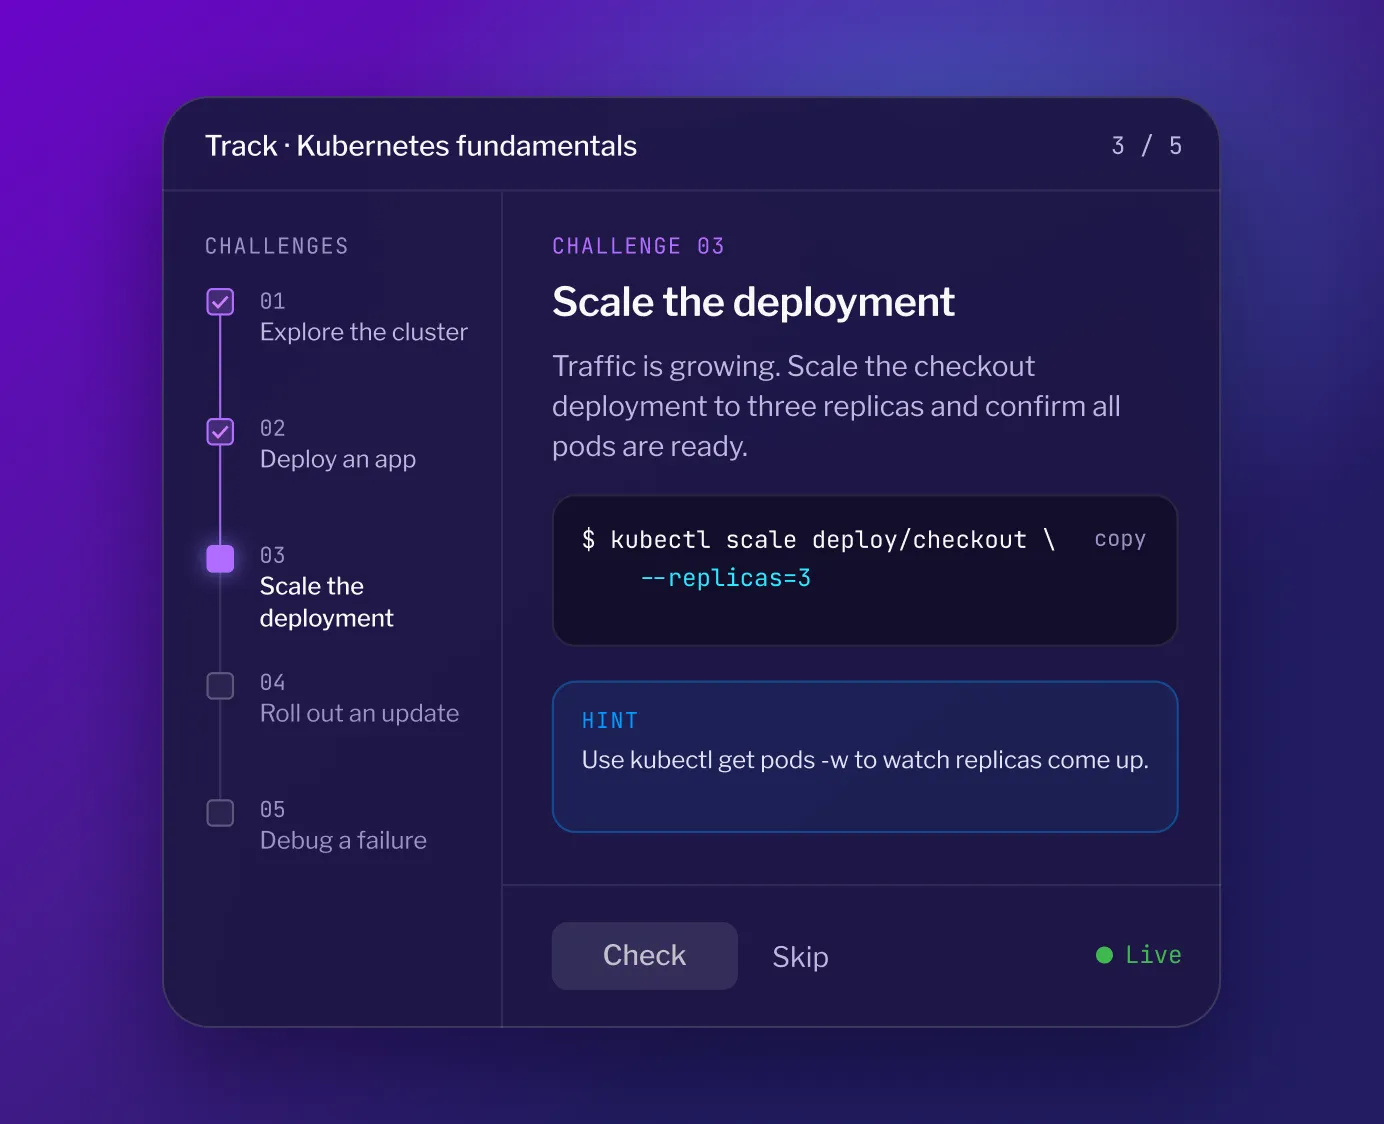1384x1124 pixels.
Task: Toggle the checked box for challenge 01
Action: [220, 301]
